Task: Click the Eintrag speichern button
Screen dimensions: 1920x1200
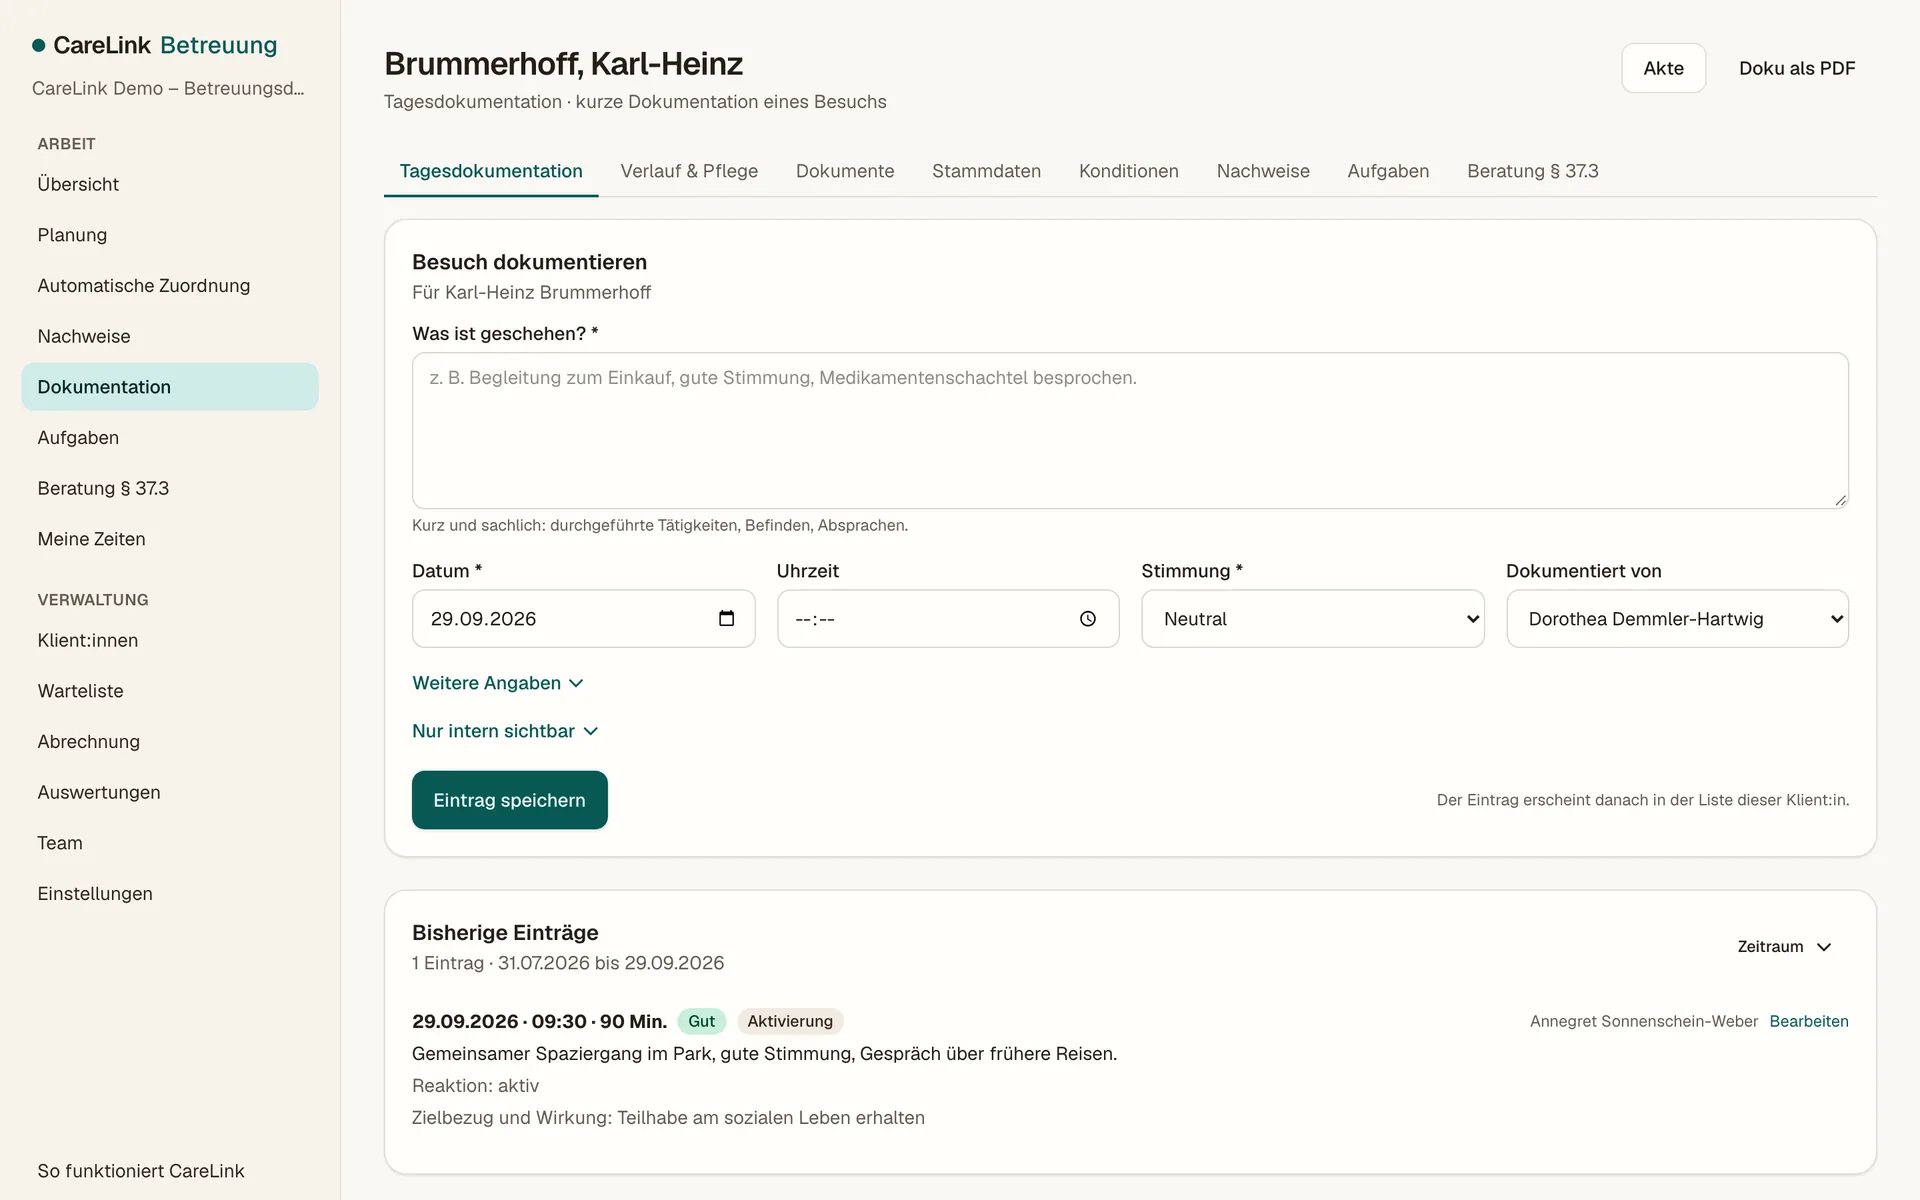Action: coord(509,800)
